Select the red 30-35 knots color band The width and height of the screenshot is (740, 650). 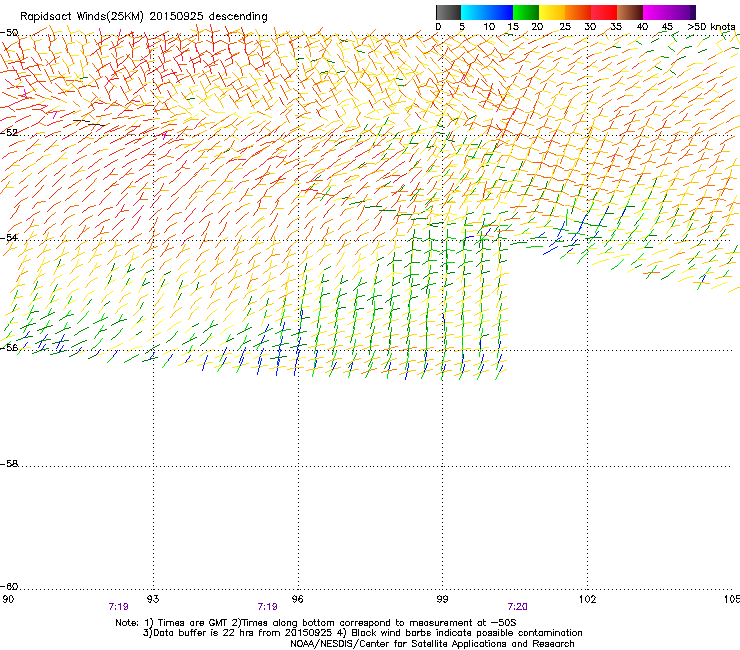click(x=604, y=12)
